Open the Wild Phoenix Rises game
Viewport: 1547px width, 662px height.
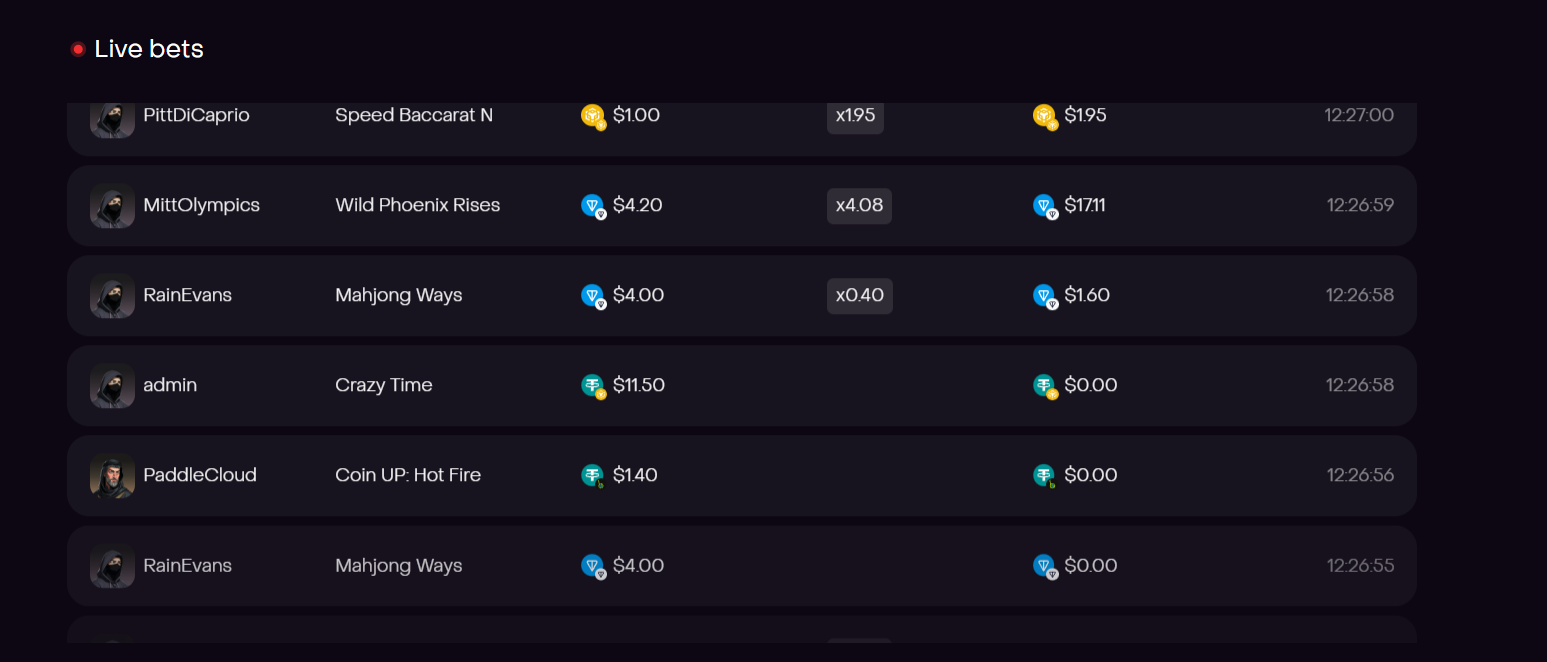pyautogui.click(x=417, y=205)
